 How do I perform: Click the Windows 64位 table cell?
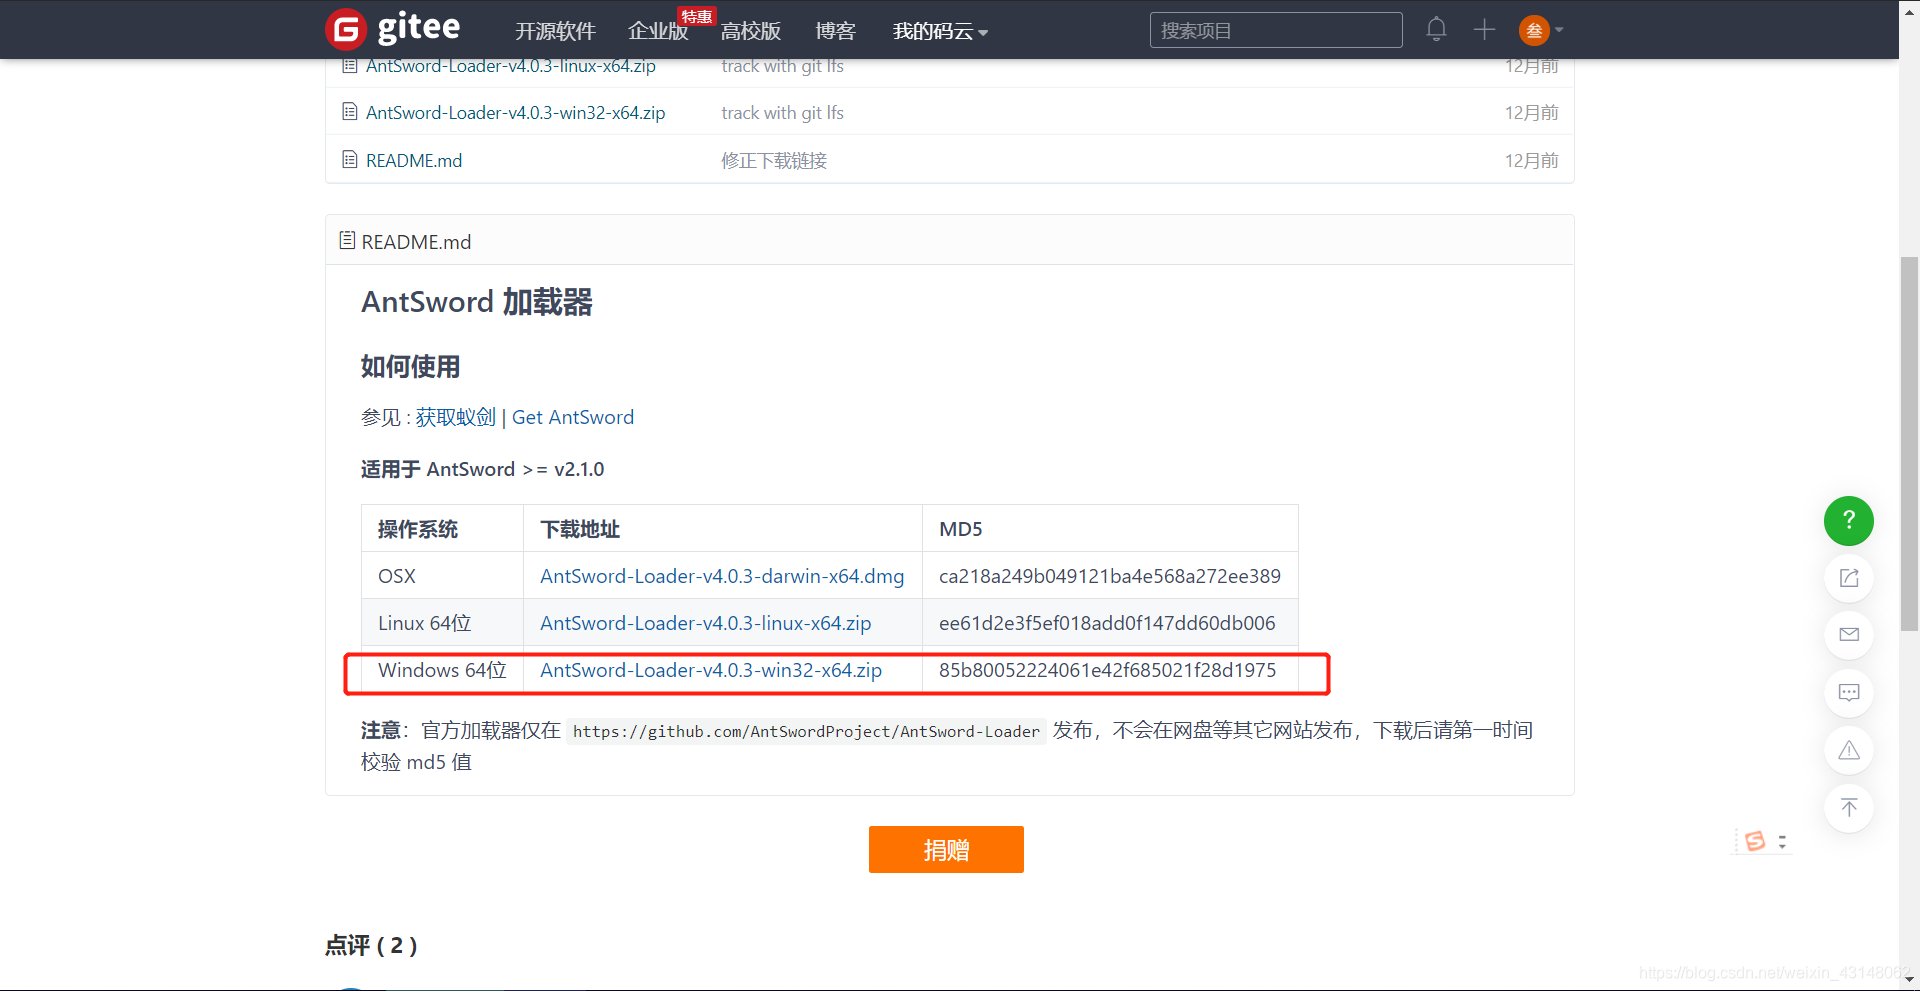coord(442,670)
